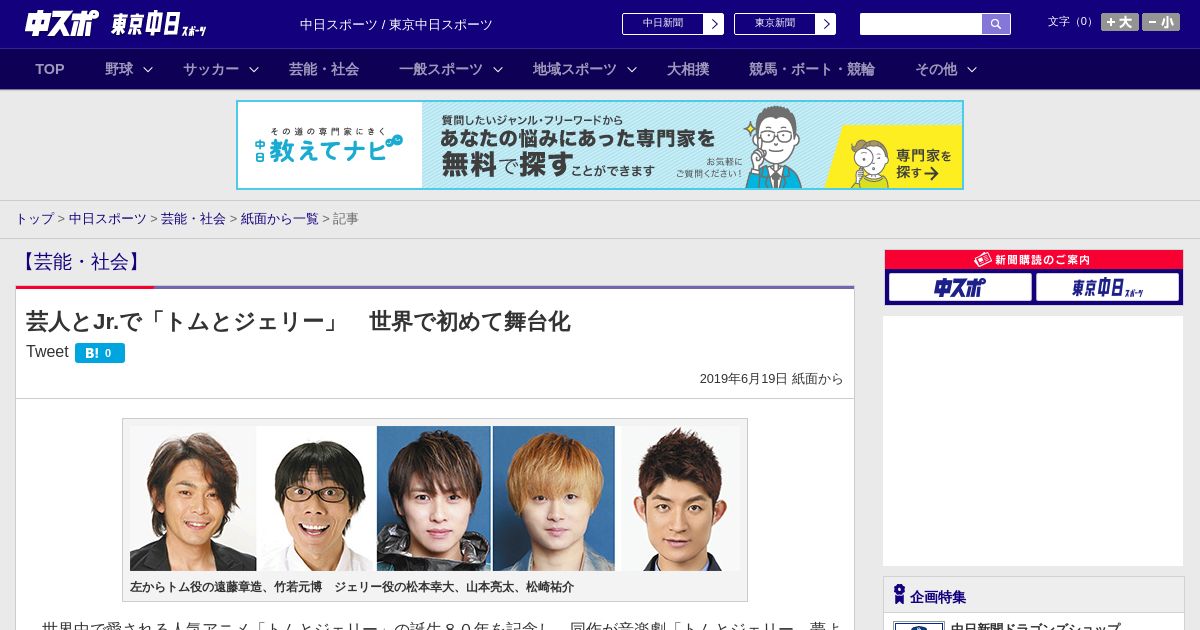Click the search magnifier button
1200x630 pixels.
[x=996, y=24]
